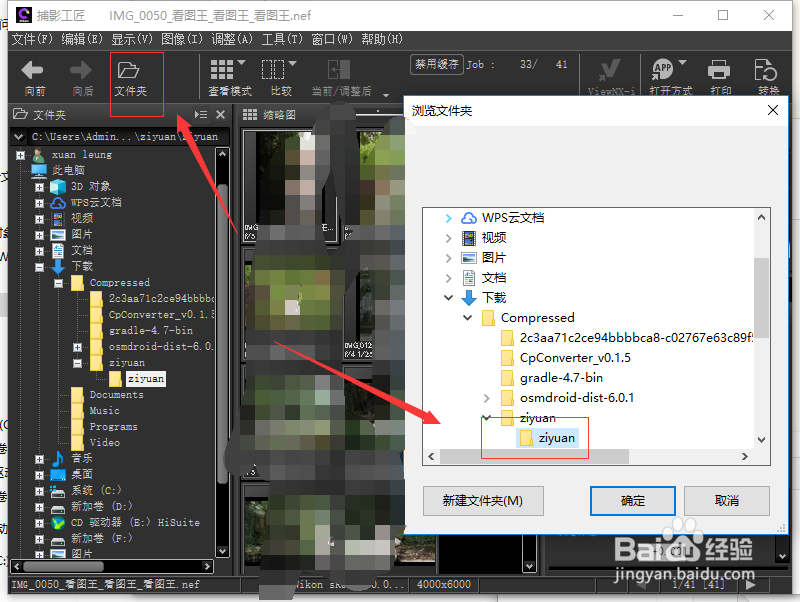Select CD 驱动器 (E:) HiSuite drive

[135, 522]
